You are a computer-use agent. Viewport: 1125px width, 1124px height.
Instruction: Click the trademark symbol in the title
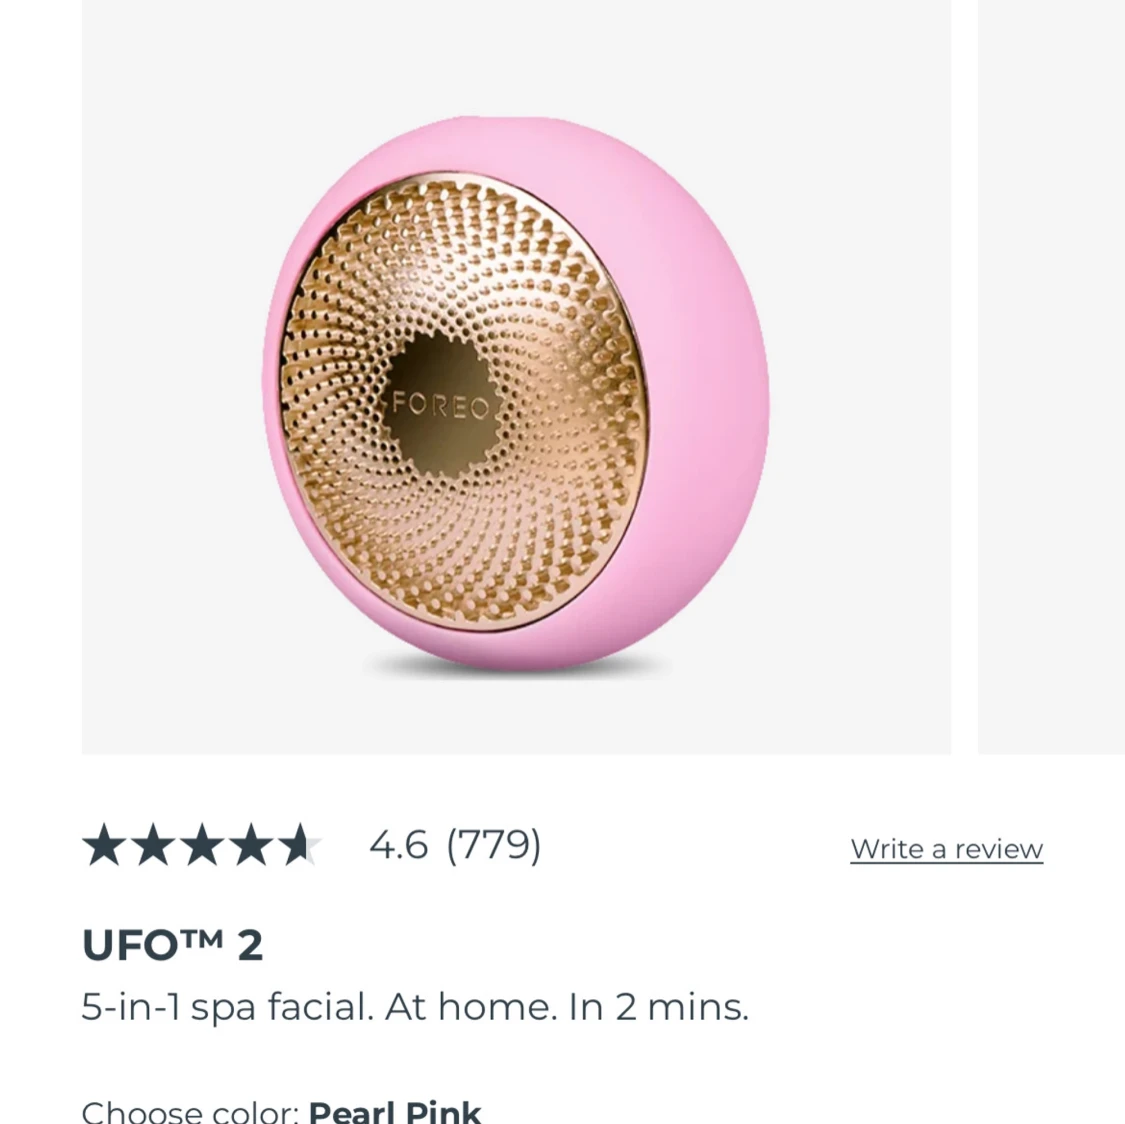[x=200, y=935]
